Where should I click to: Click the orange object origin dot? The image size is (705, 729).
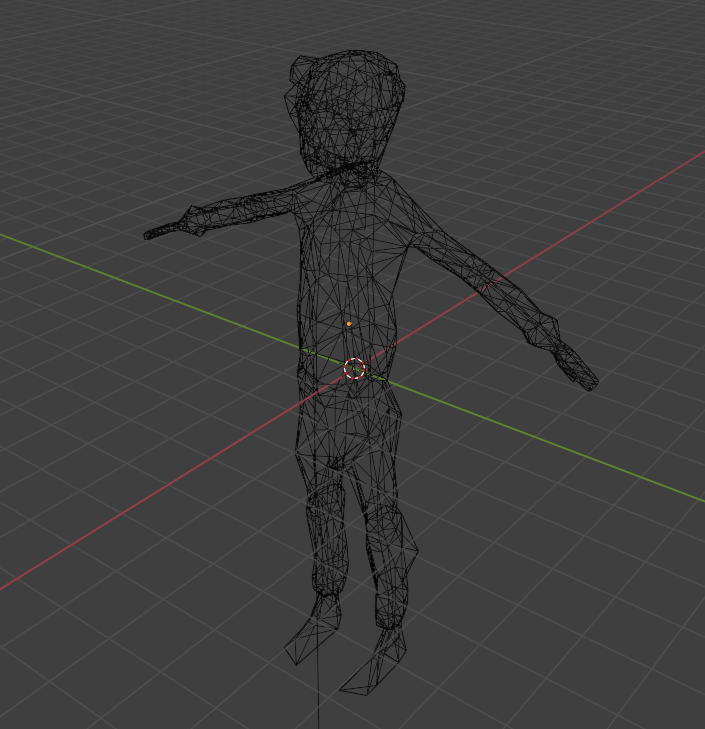coord(348,324)
